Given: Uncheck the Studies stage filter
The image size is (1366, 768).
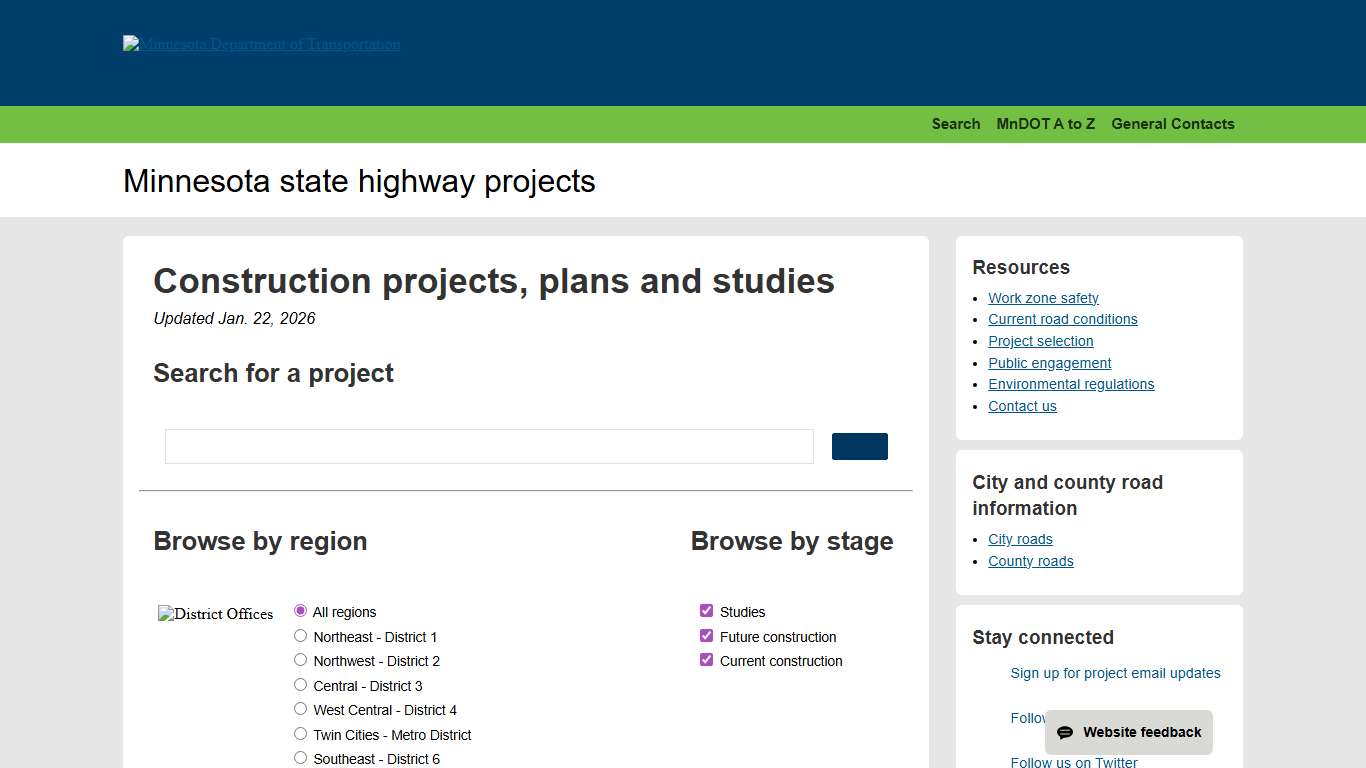Looking at the screenshot, I should (706, 610).
